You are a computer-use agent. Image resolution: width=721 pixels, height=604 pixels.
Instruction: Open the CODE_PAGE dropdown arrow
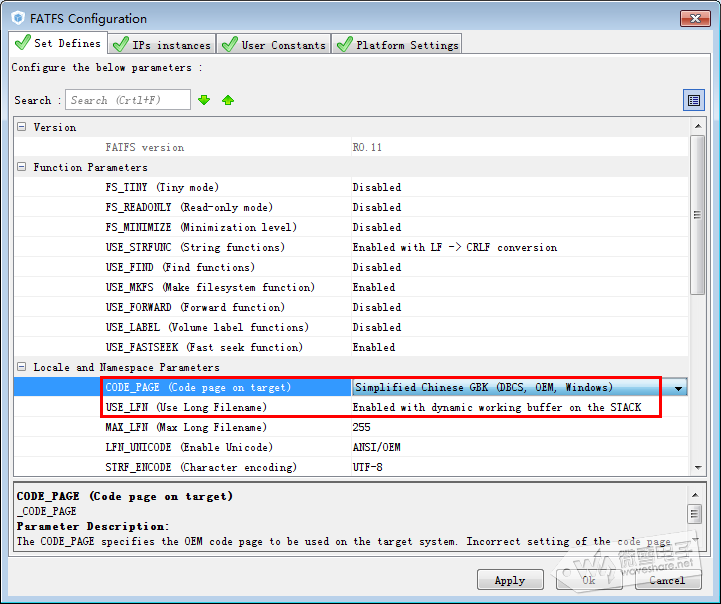679,388
